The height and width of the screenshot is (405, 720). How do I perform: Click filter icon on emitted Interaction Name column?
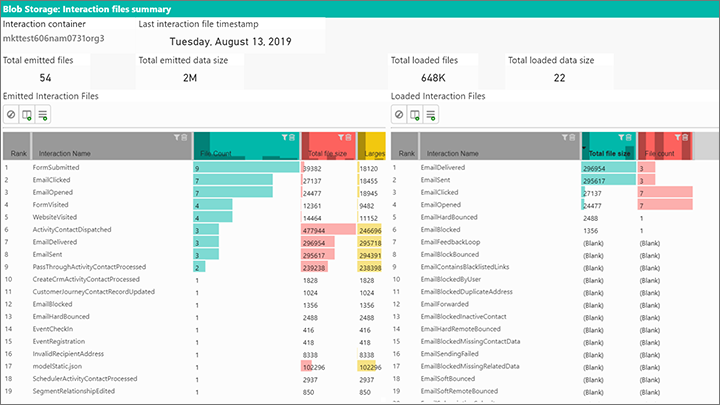(x=176, y=137)
